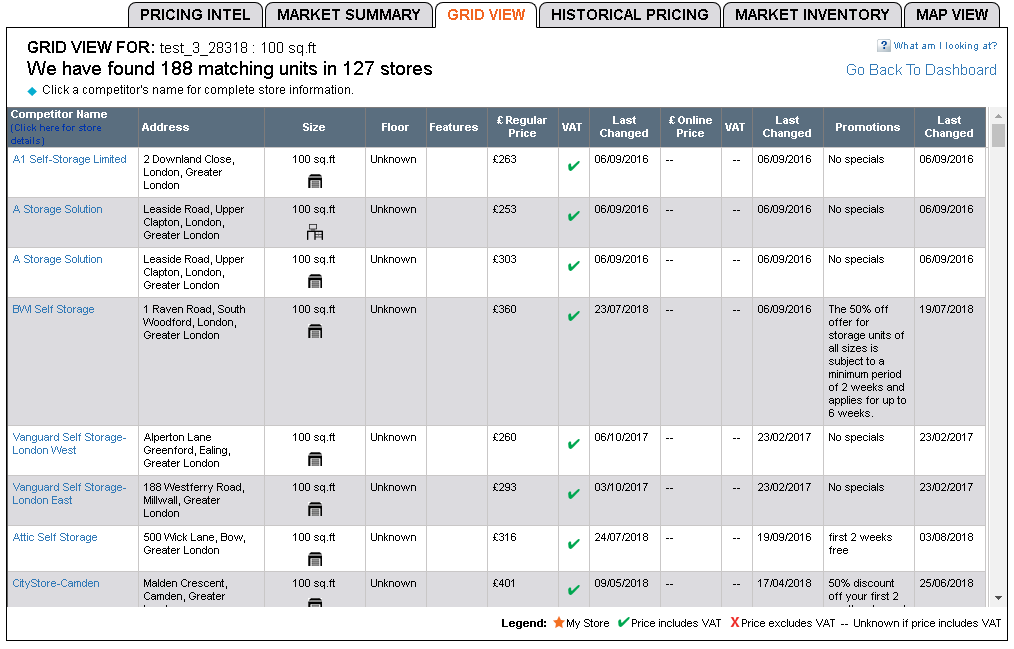1014x649 pixels.
Task: Open the Market Inventory tab
Action: [x=812, y=15]
